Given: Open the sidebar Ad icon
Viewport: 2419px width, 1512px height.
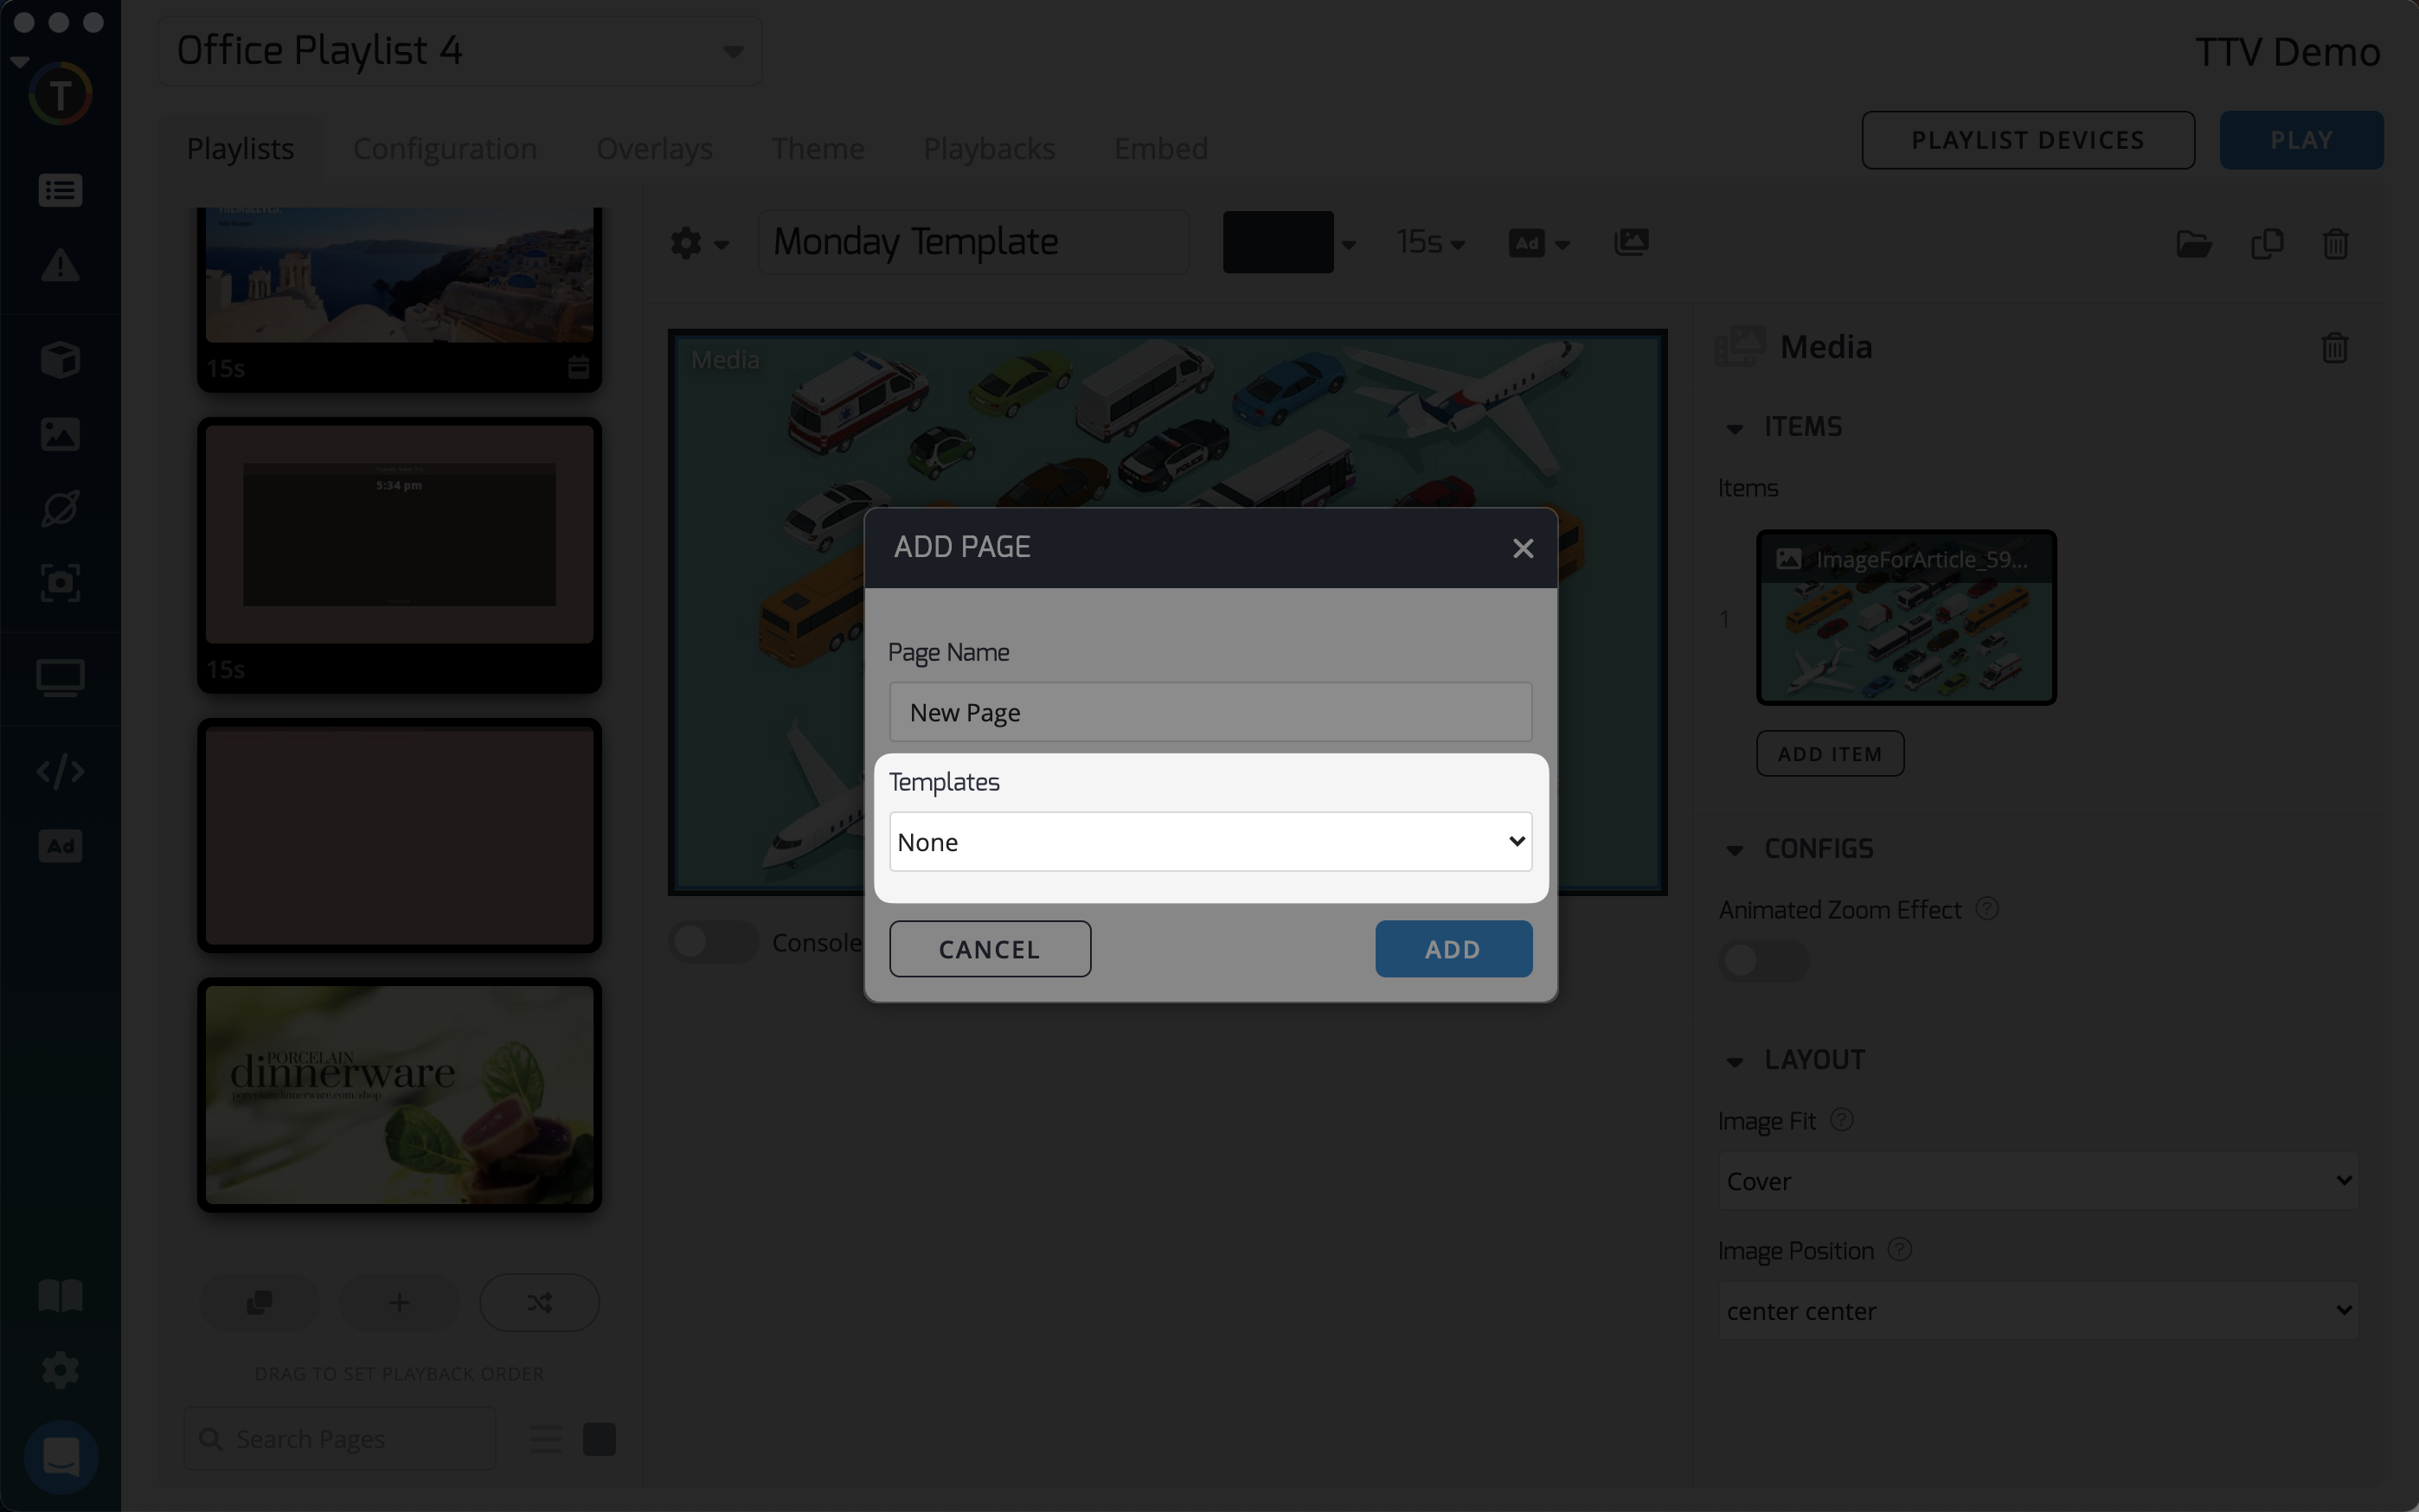Looking at the screenshot, I should coord(60,846).
